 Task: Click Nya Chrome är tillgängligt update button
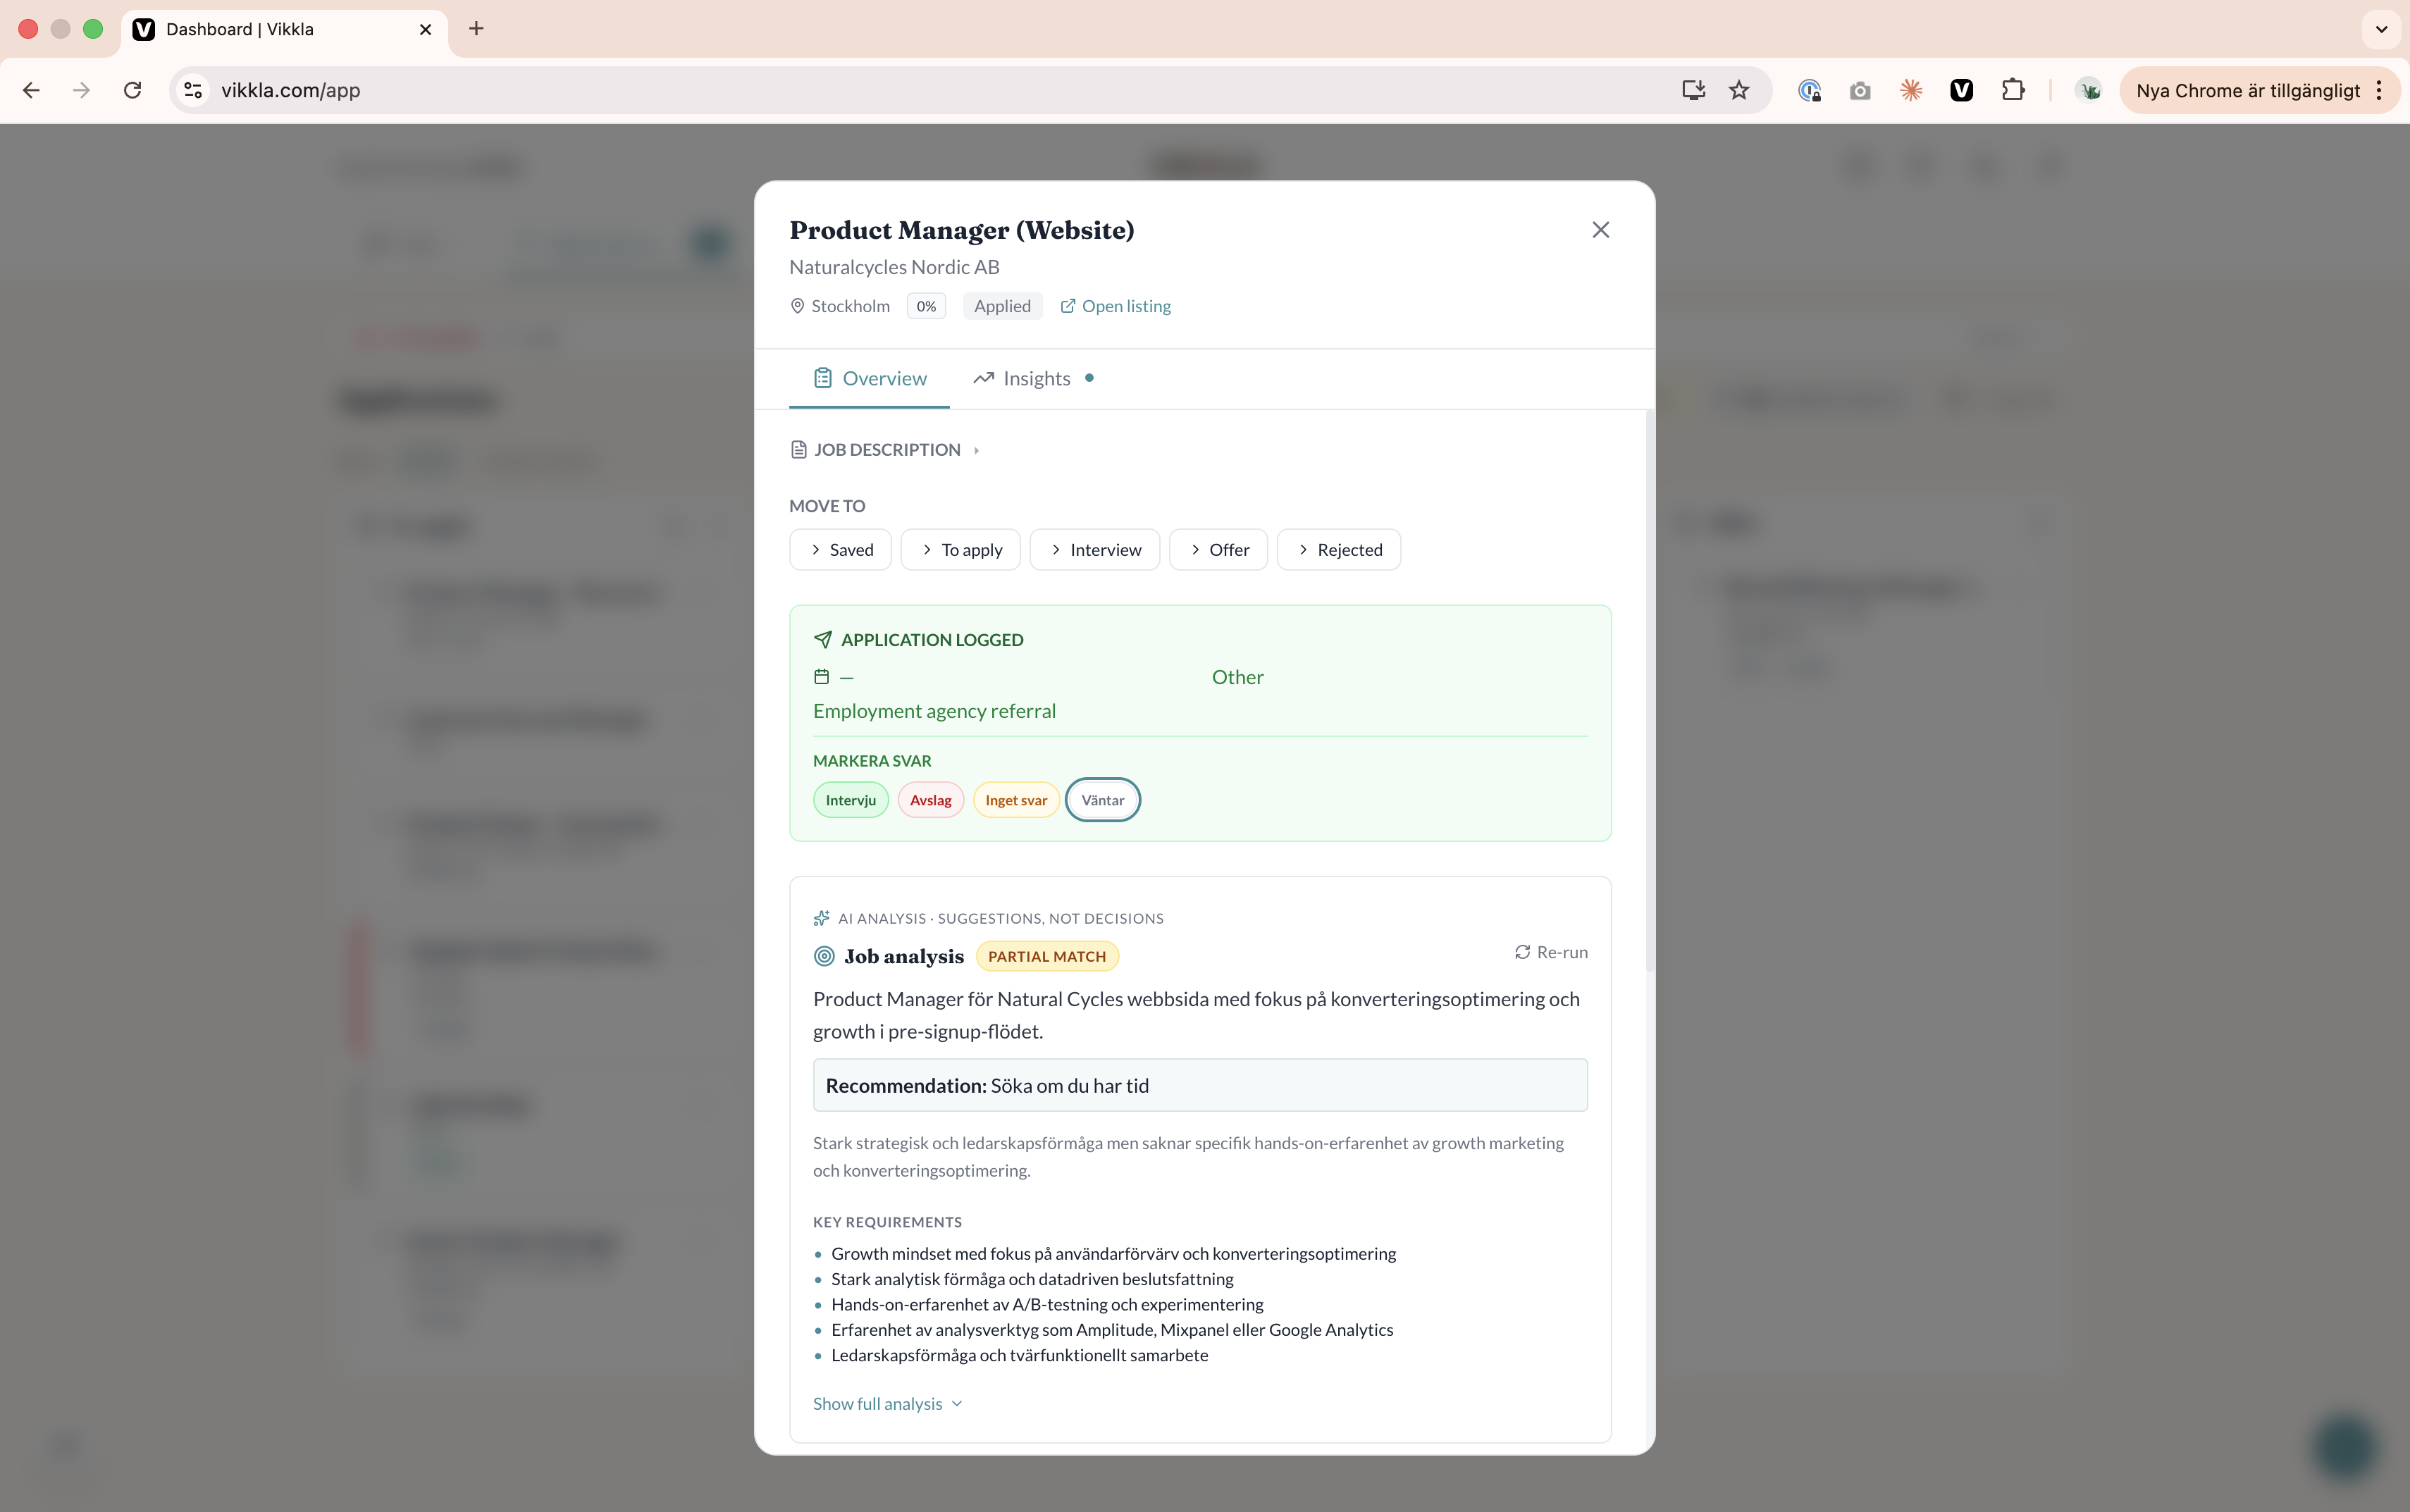2248,90
